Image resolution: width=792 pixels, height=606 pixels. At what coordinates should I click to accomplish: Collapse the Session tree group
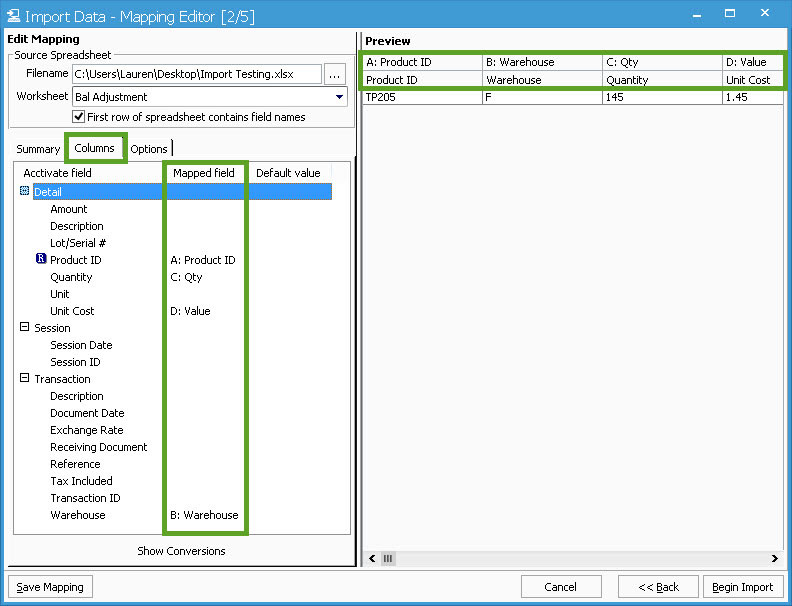25,328
